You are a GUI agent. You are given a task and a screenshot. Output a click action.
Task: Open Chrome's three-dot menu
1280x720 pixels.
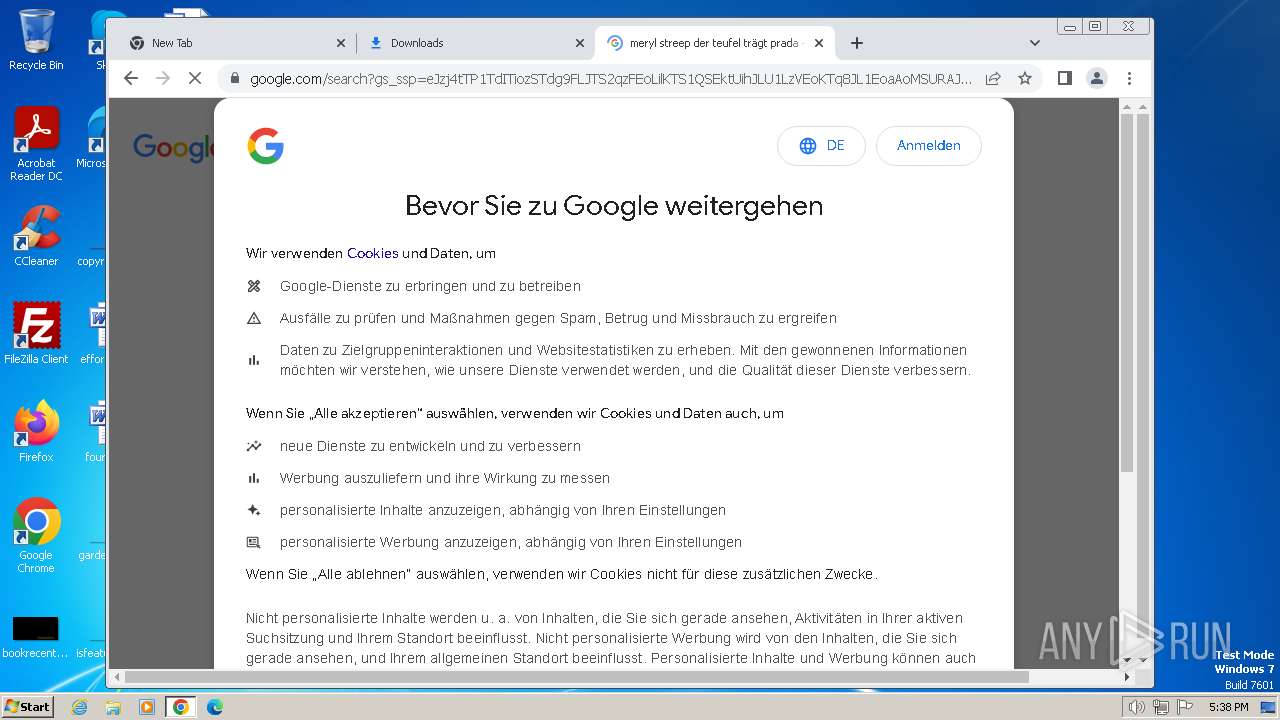(x=1129, y=78)
